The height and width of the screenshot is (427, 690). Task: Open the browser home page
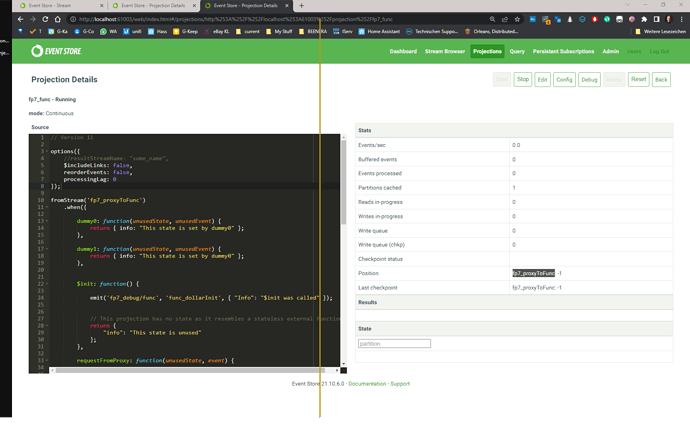click(57, 19)
